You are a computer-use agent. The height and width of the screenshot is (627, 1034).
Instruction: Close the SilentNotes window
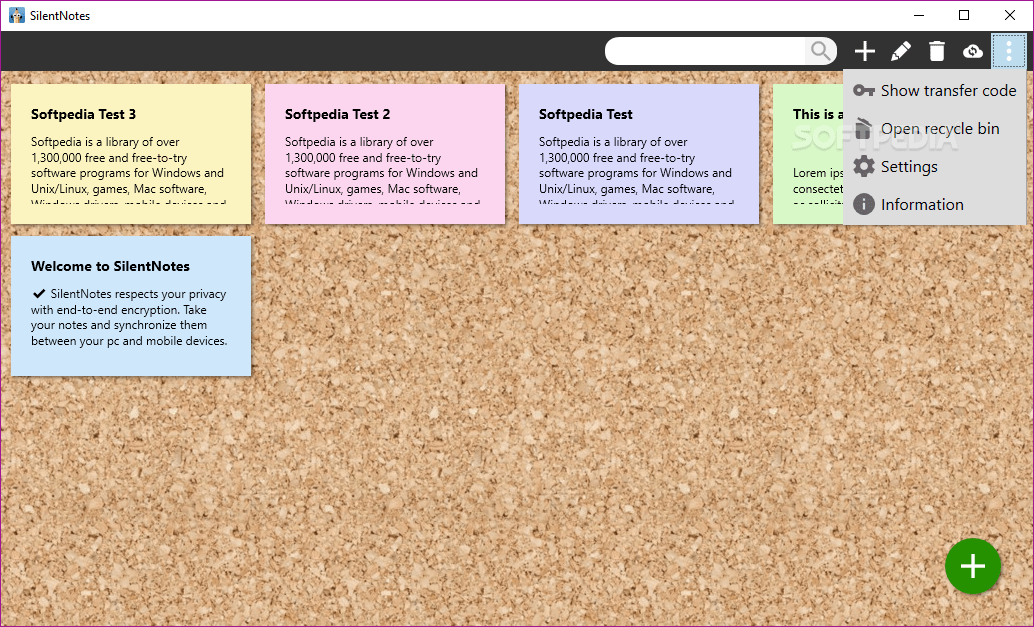[x=1010, y=15]
